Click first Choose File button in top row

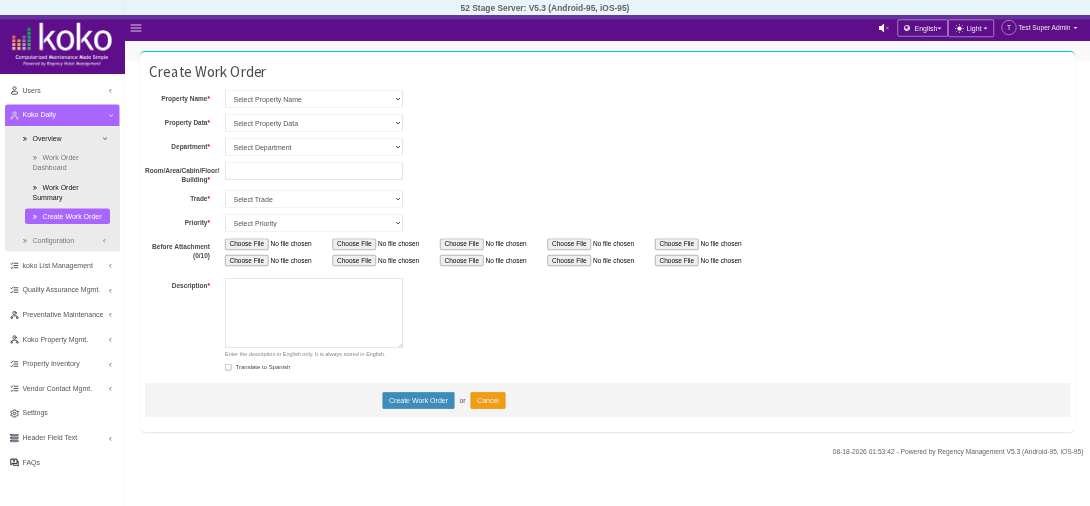pyautogui.click(x=247, y=244)
